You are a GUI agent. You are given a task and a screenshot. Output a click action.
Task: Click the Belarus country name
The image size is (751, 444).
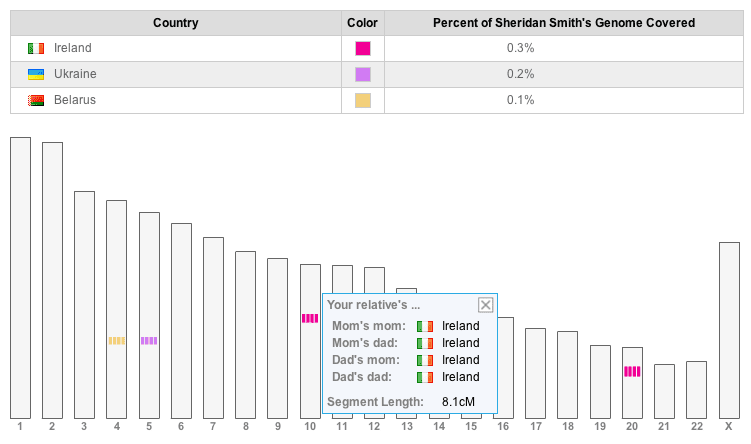(75, 100)
